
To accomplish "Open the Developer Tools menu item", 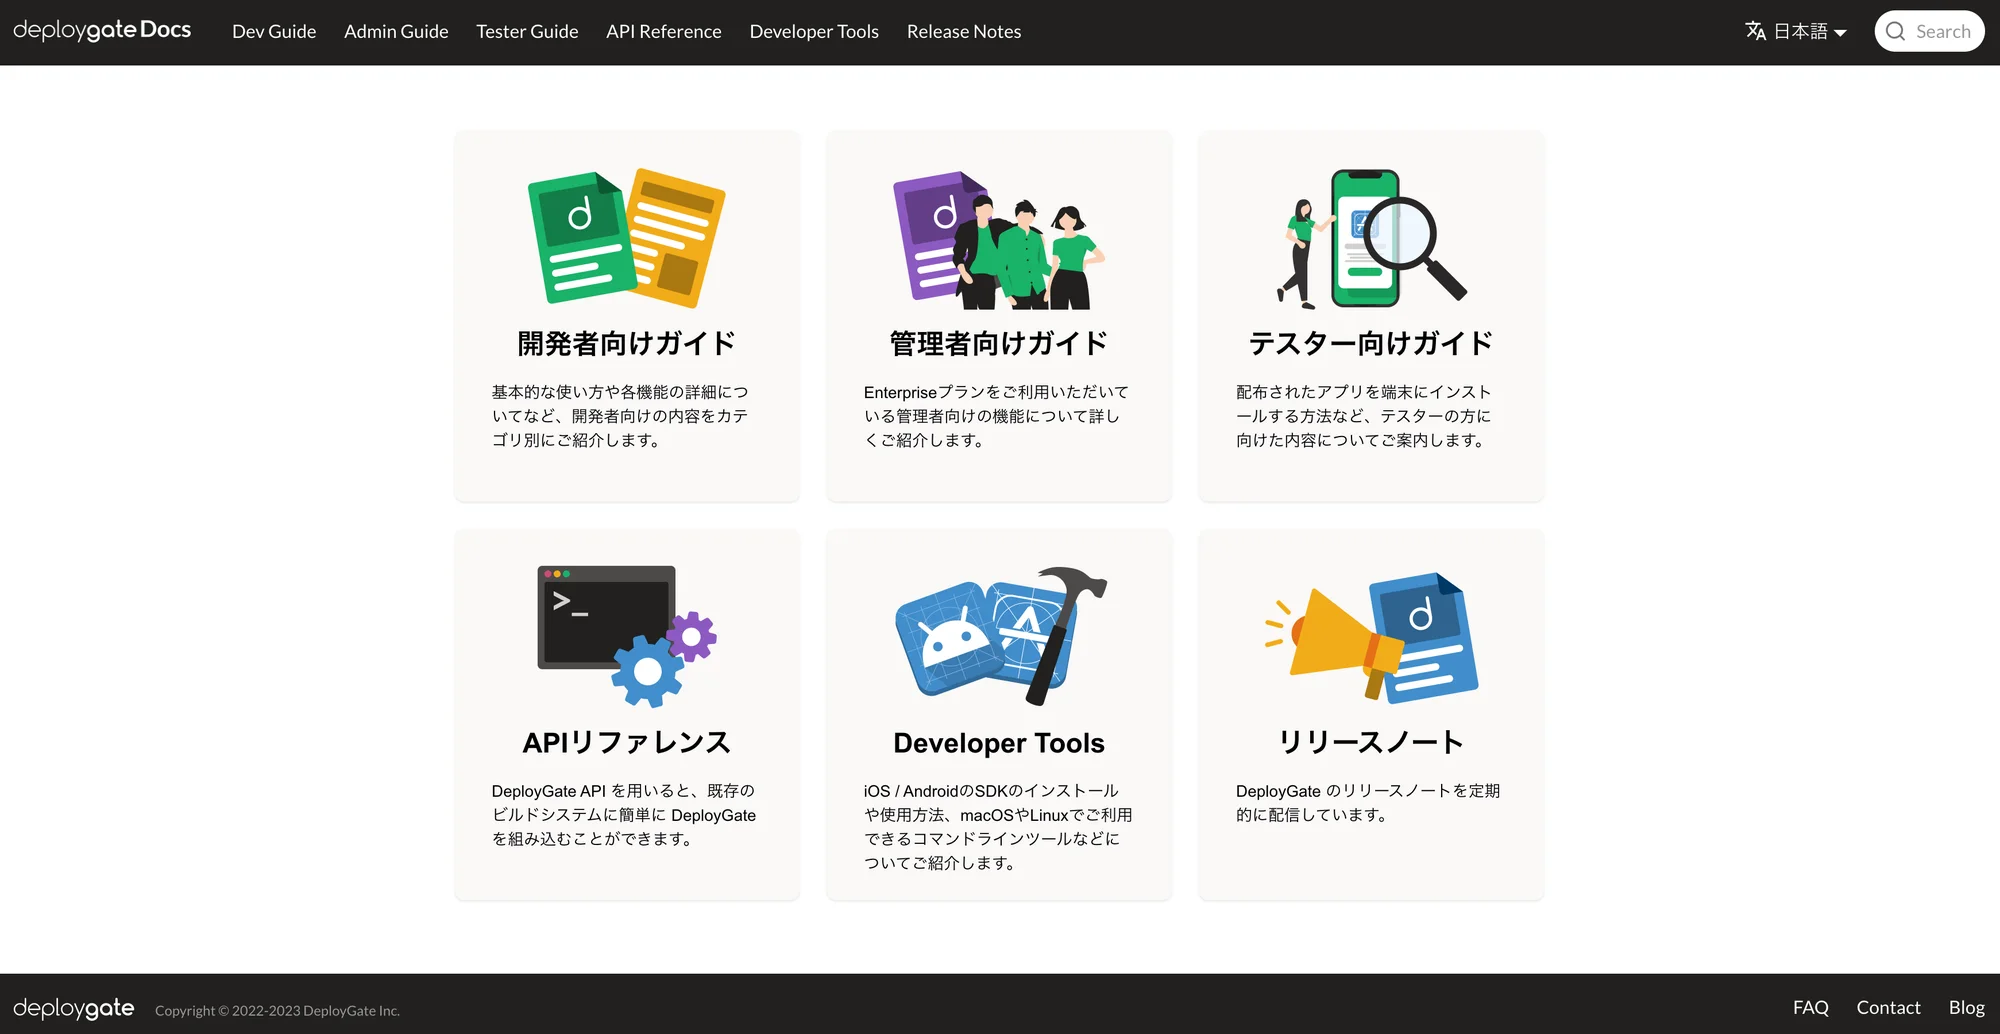I will (814, 32).
